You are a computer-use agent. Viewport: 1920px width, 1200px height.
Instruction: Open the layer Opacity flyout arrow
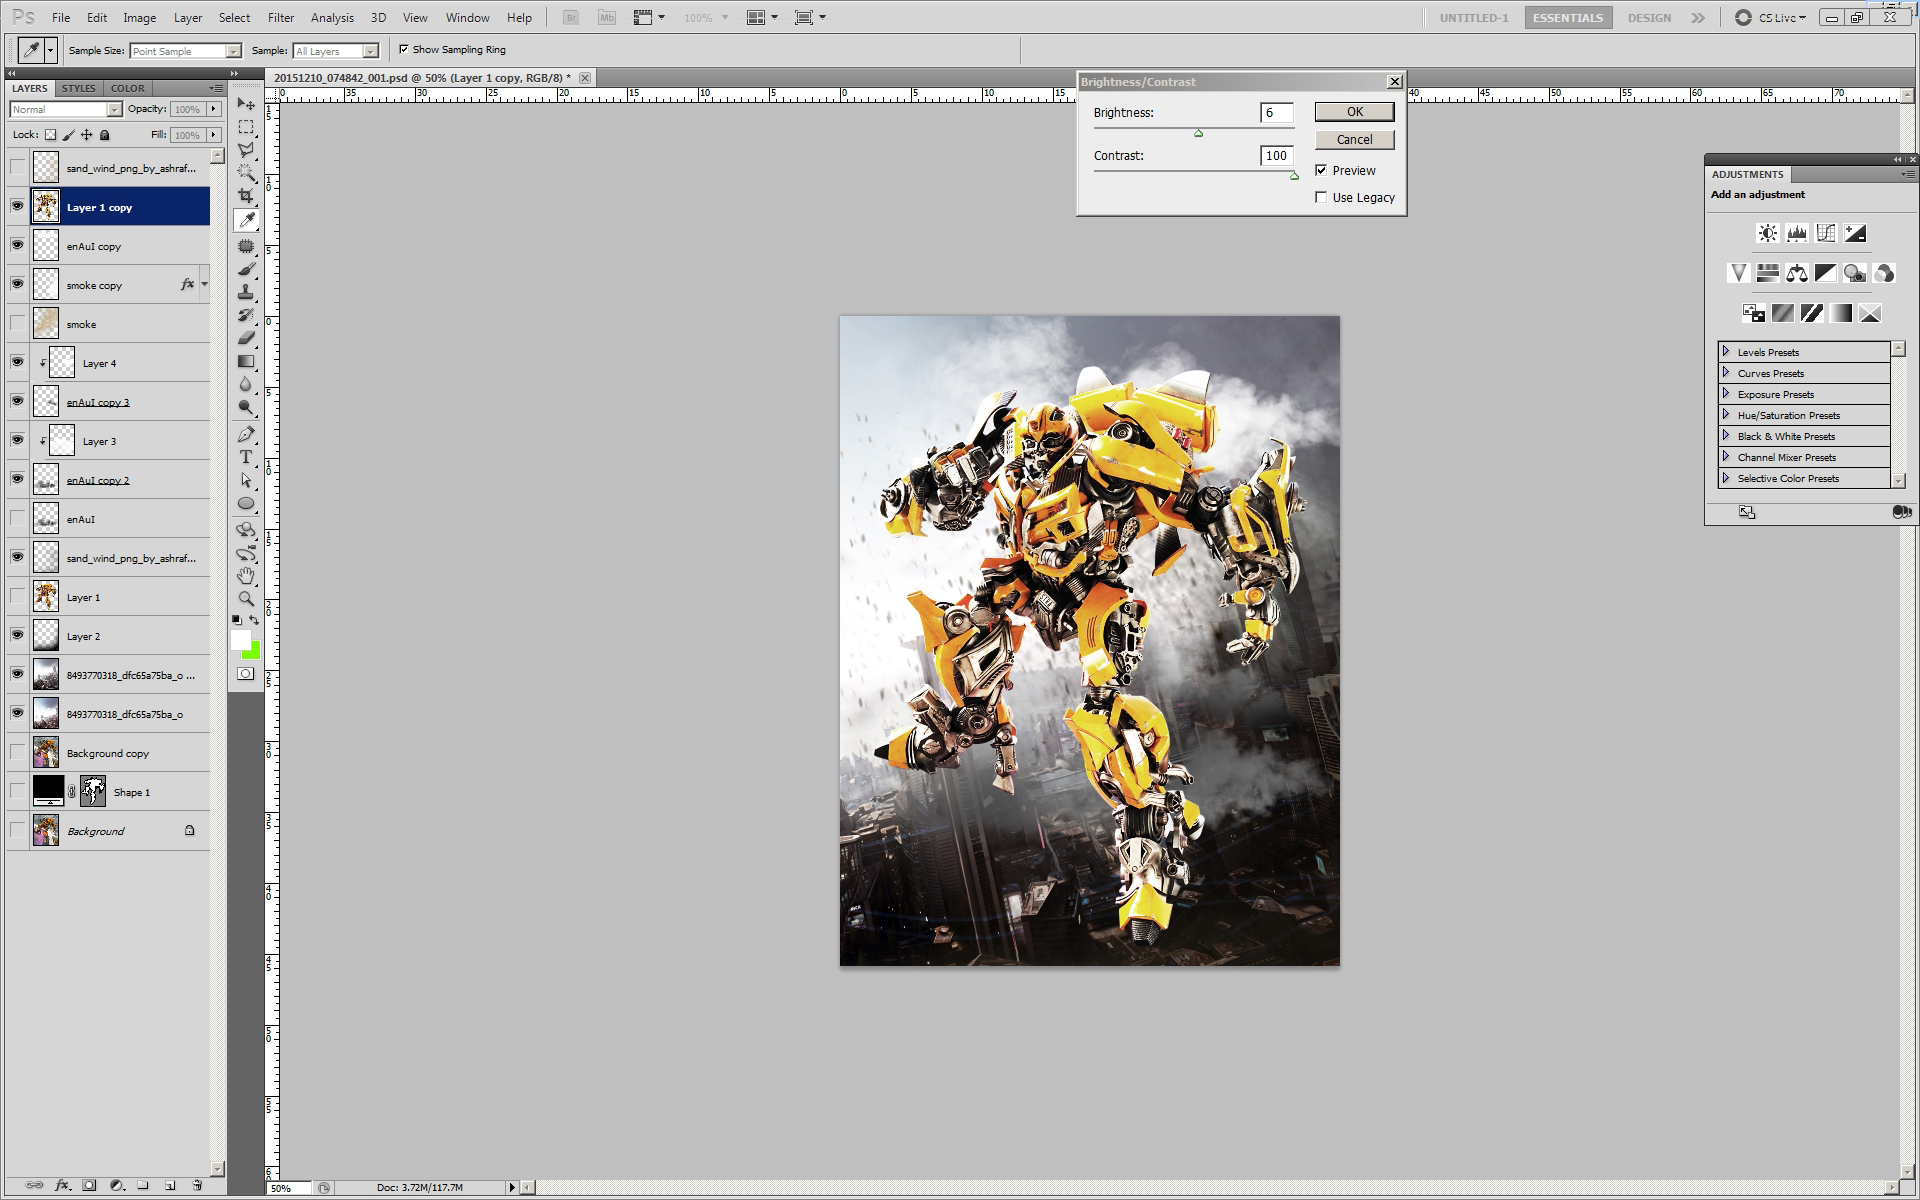click(x=213, y=109)
